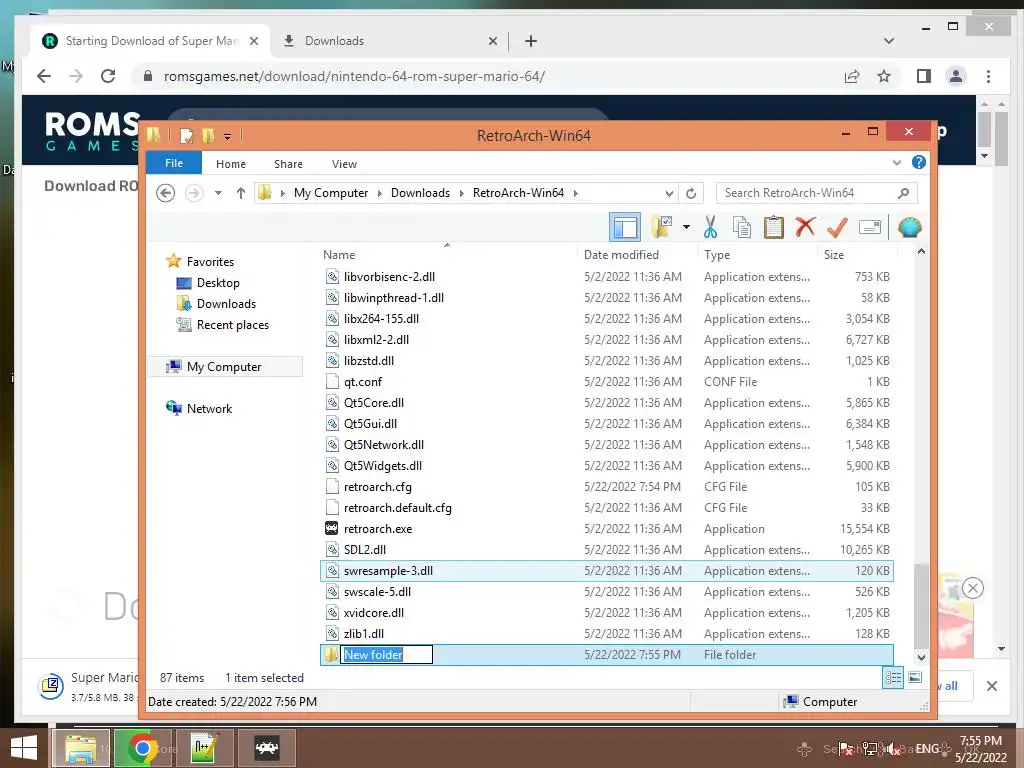Open the File ribbon tab
Screen dimensions: 1024x768
[x=174, y=163]
